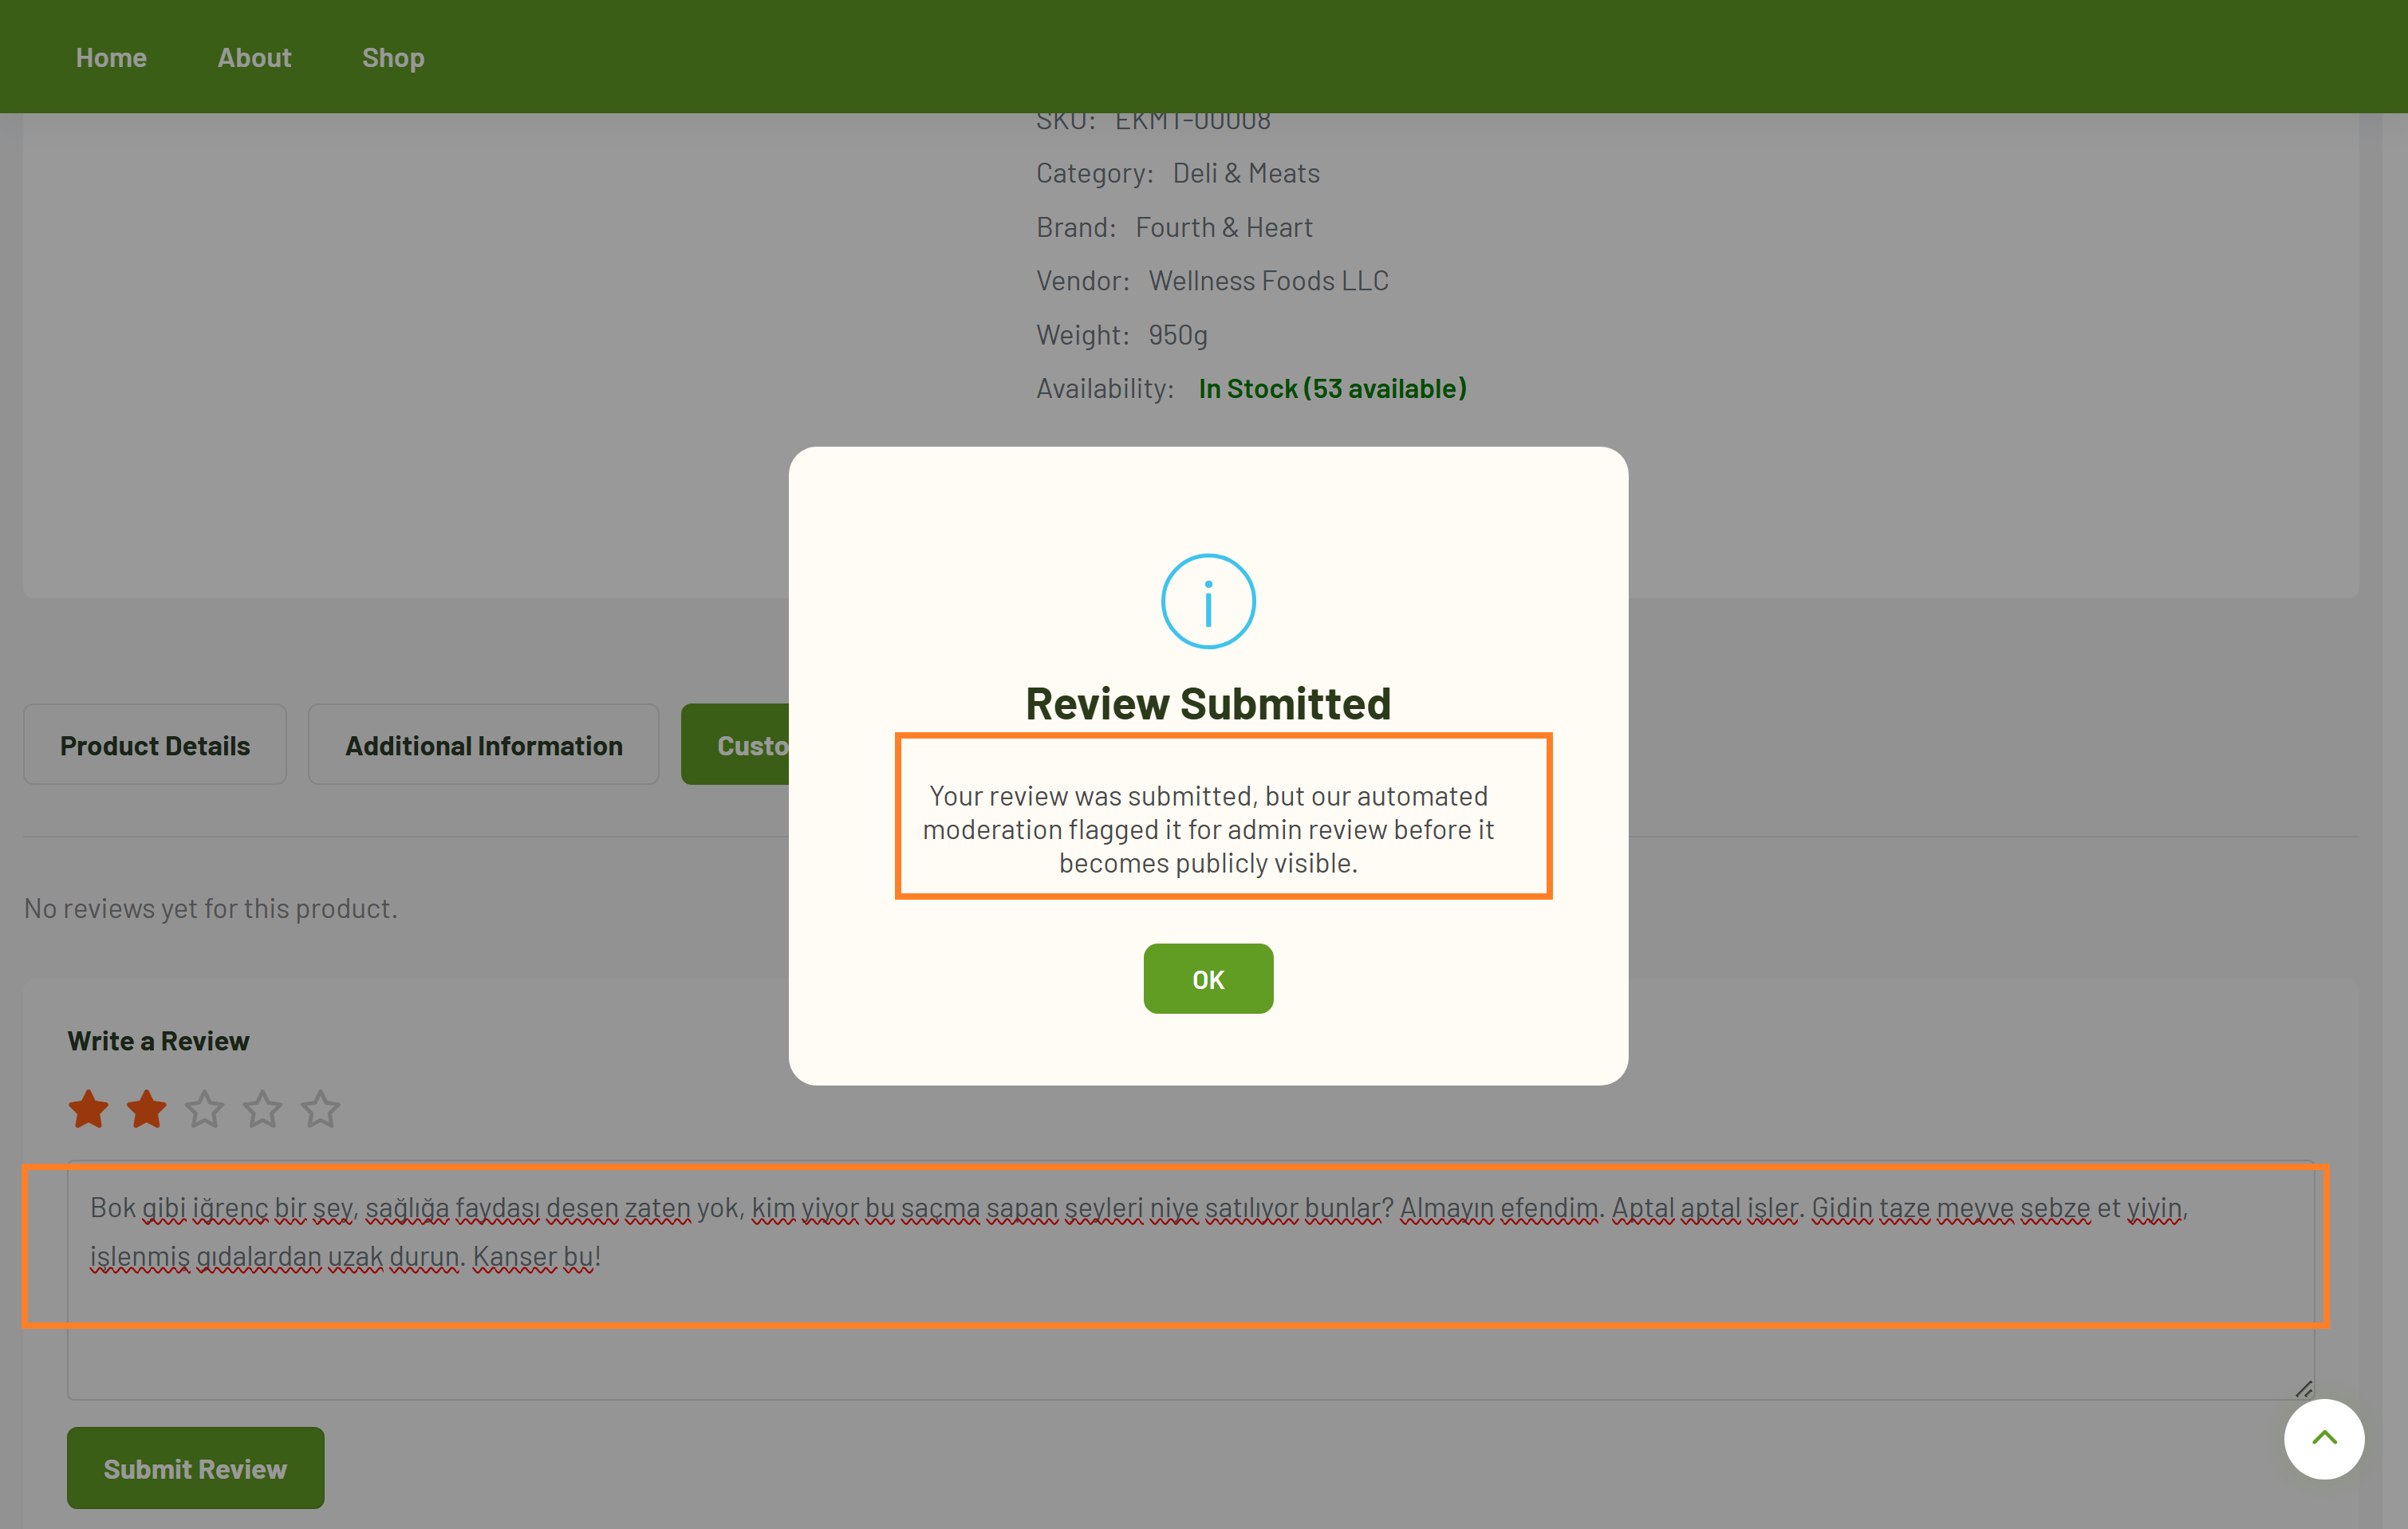2408x1529 pixels.
Task: Click the scroll-to-top arrow button
Action: tap(2324, 1439)
